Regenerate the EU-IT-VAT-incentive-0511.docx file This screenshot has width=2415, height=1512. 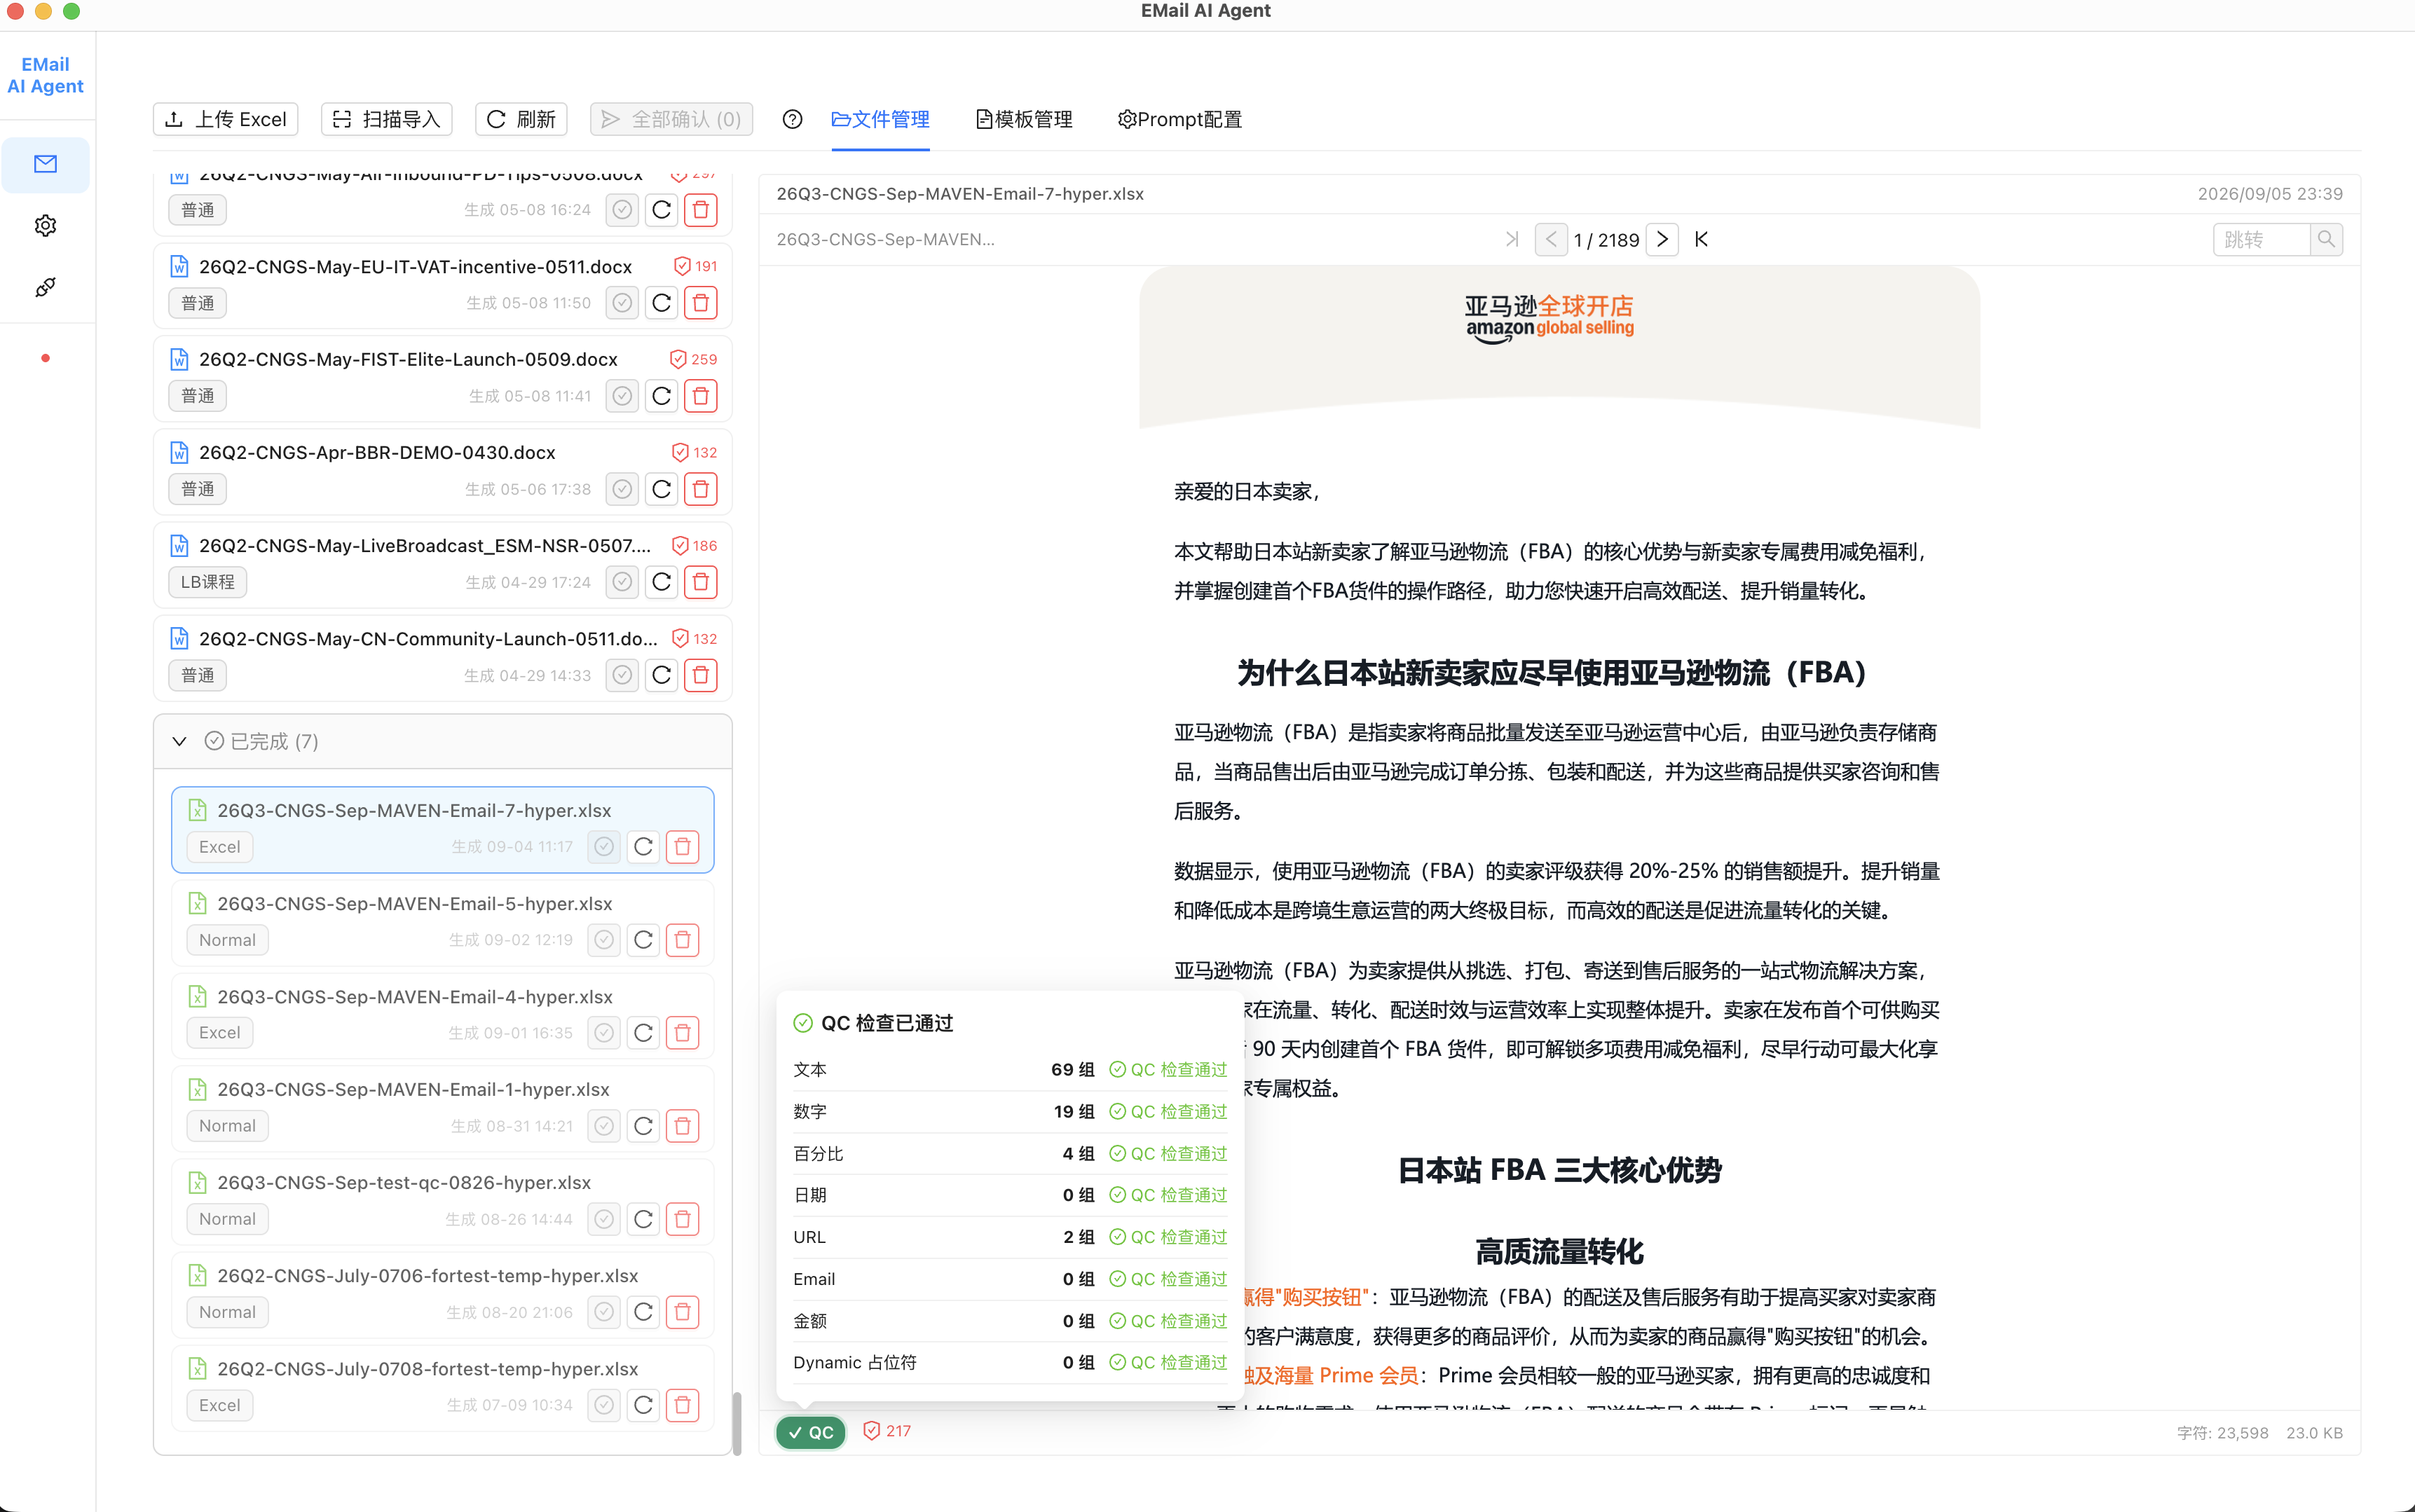pos(661,303)
